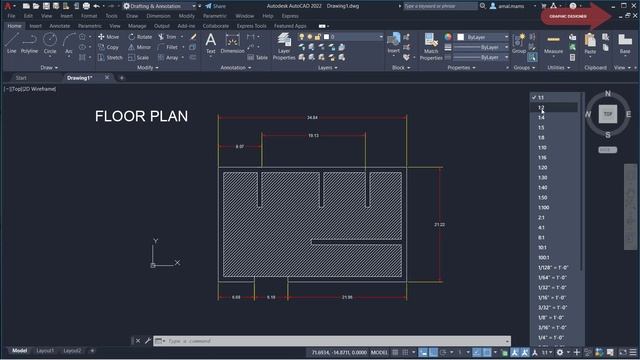Toggle MODEL space indicator
Screen dimensions: 640x360
379,352
